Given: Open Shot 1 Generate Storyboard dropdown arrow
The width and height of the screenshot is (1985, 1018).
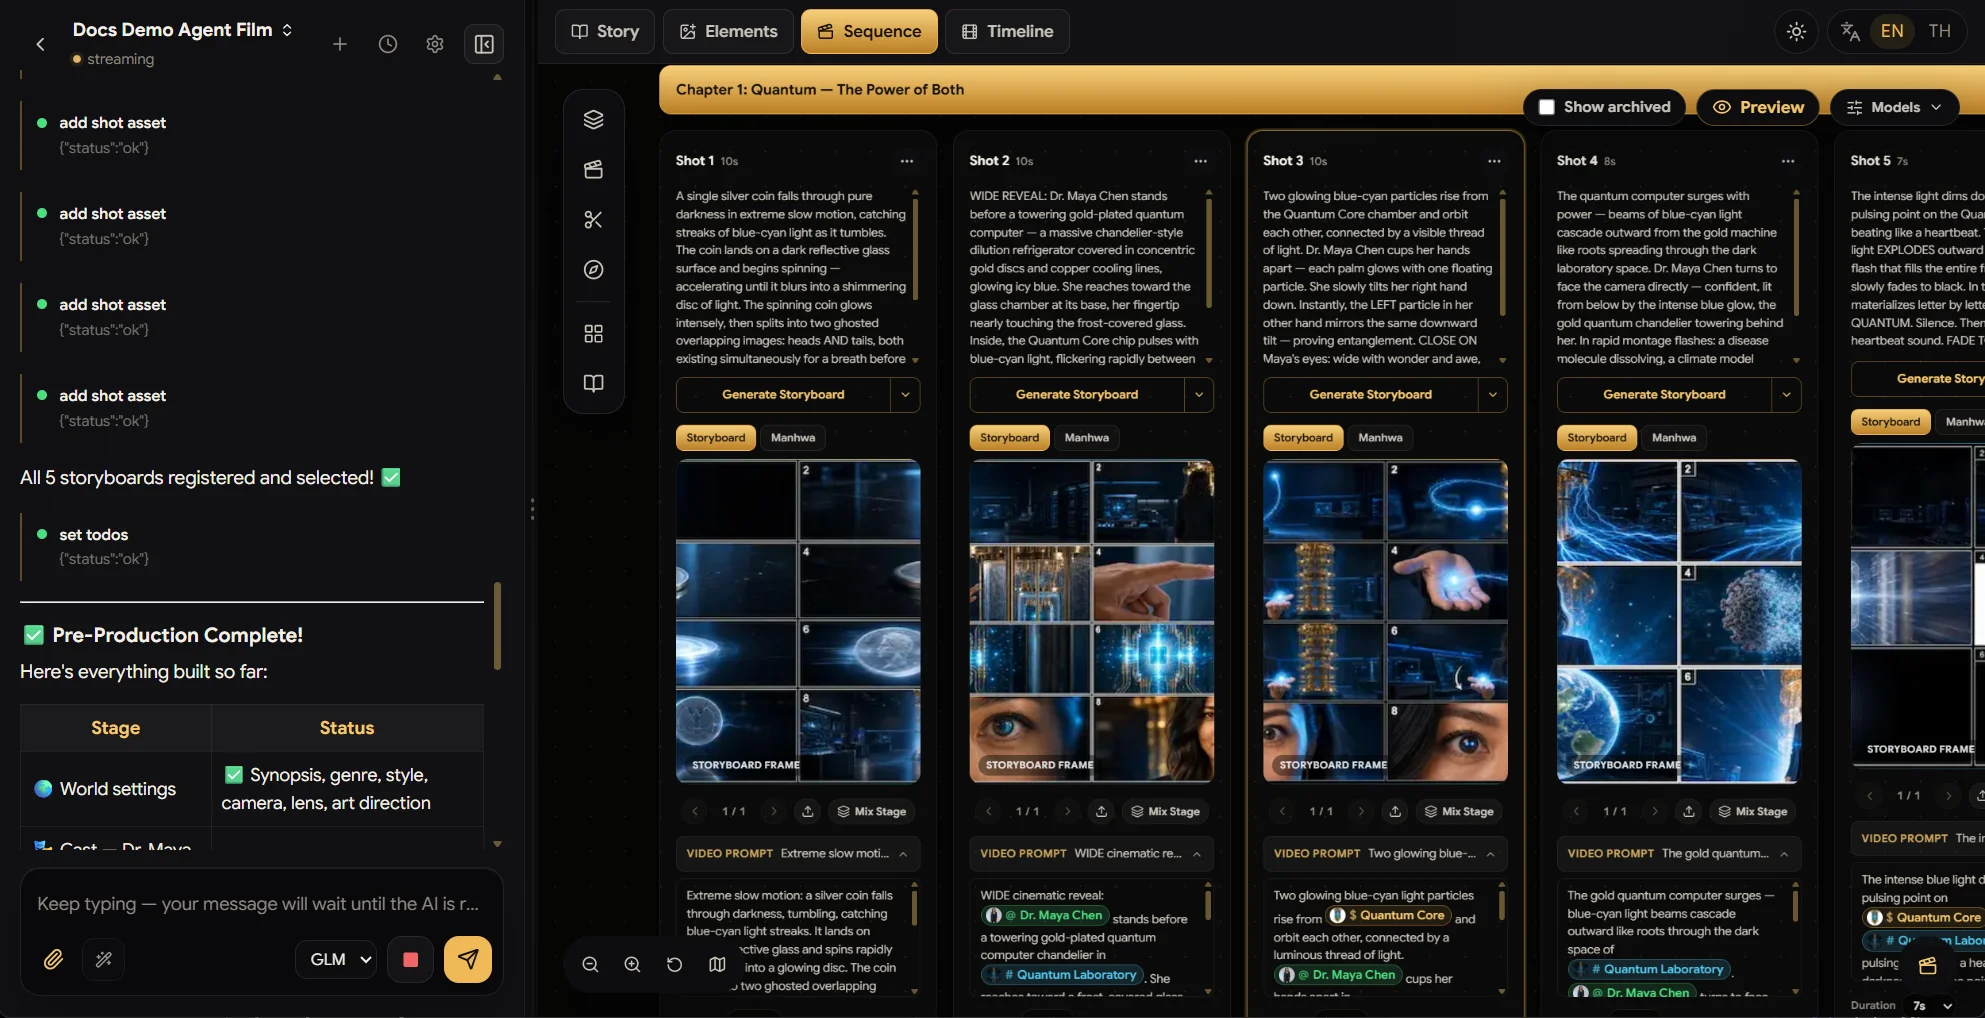Looking at the screenshot, I should coord(905,395).
